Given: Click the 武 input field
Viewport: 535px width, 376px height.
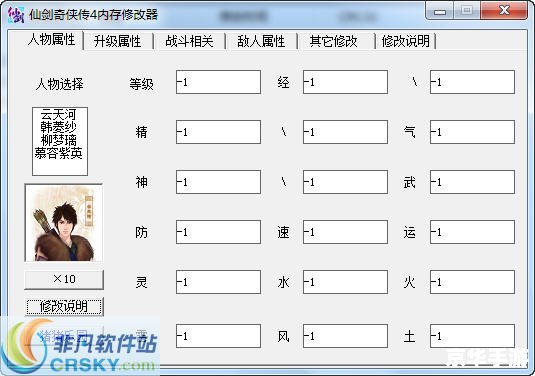Looking at the screenshot, I should (x=472, y=182).
